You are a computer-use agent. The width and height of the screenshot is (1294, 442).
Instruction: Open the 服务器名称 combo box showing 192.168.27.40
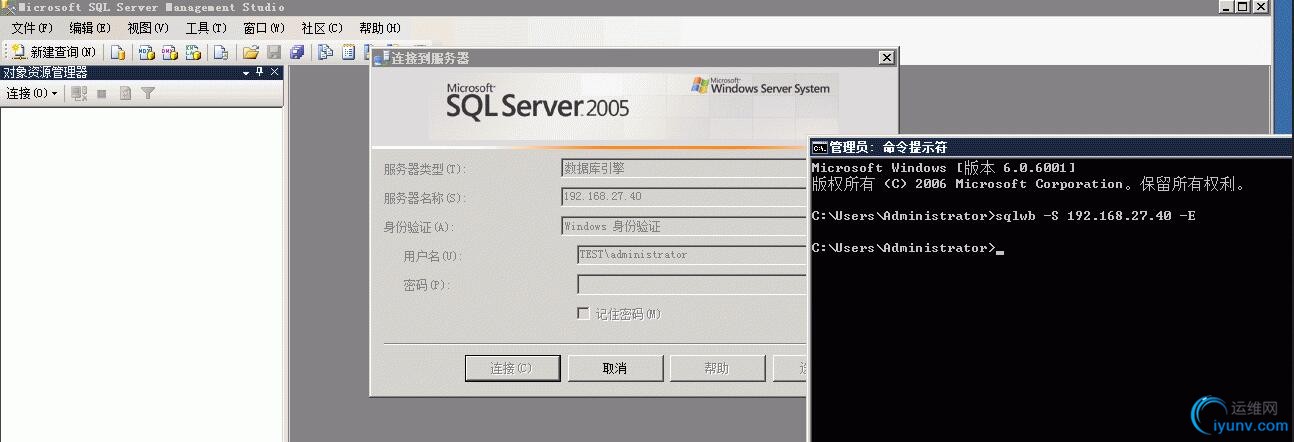coord(684,197)
